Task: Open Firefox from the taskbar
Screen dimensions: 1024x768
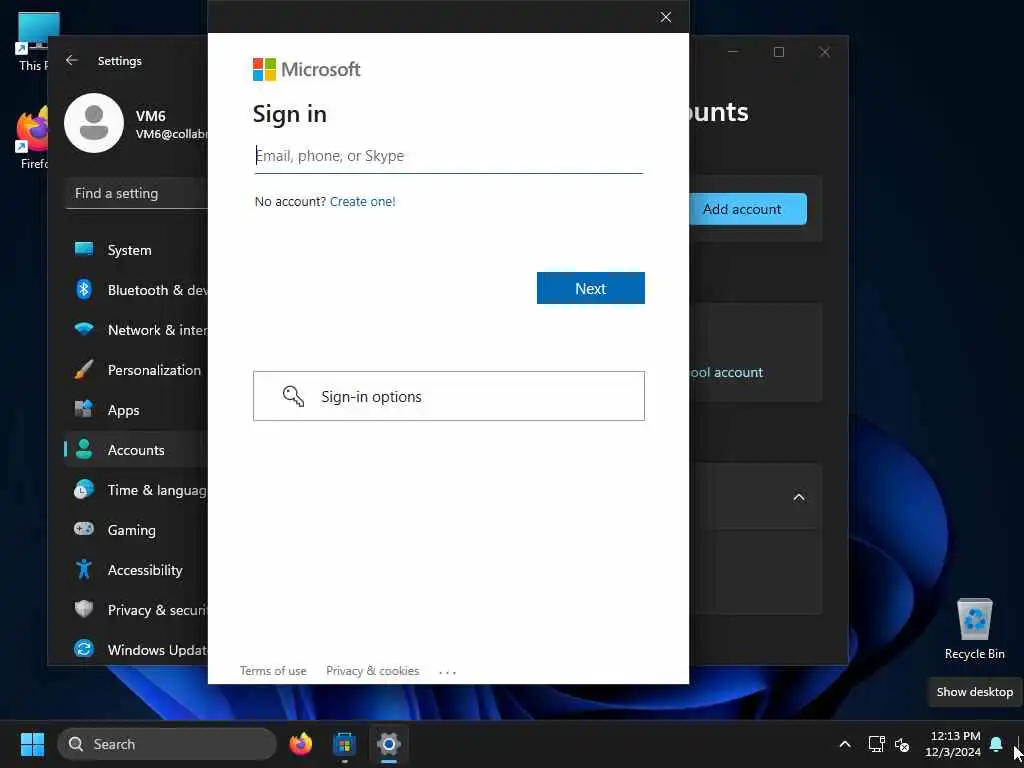Action: click(x=301, y=744)
